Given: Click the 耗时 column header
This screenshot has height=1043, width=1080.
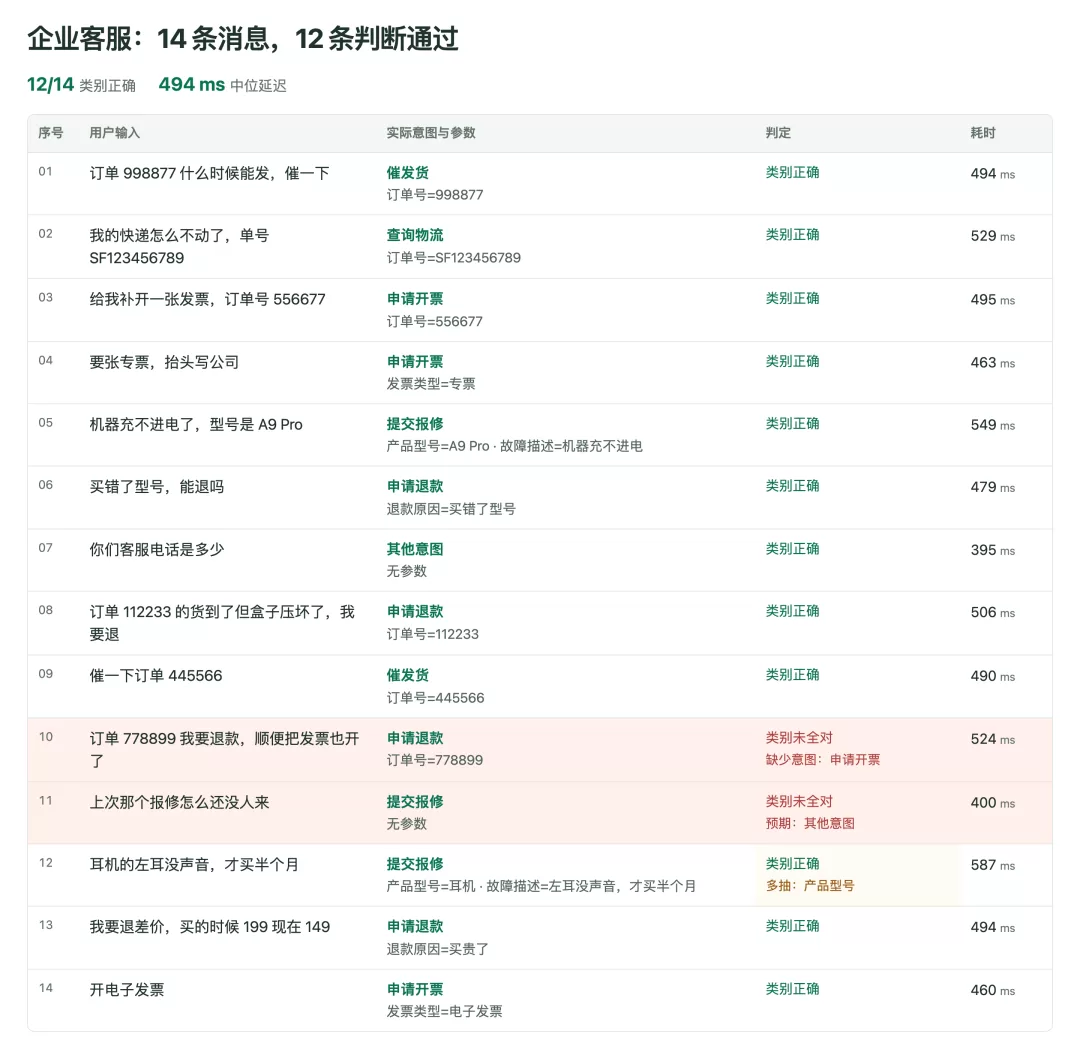Looking at the screenshot, I should tap(983, 133).
